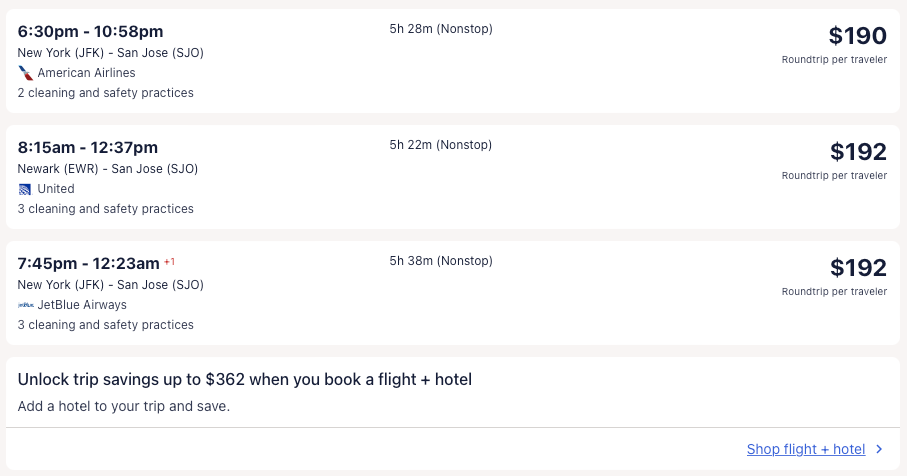Click the $190 roundtrip price
The height and width of the screenshot is (476, 907).
pyautogui.click(x=857, y=37)
